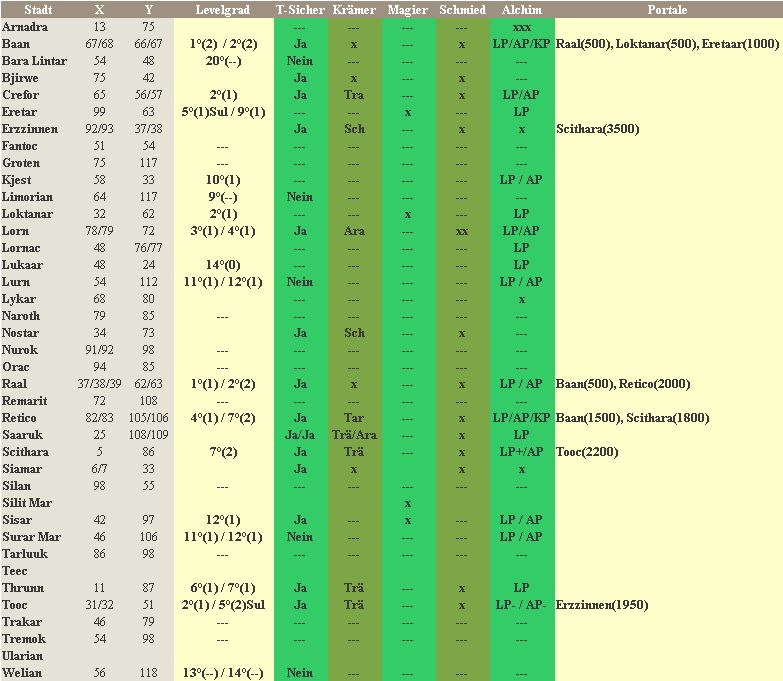Image resolution: width=783 pixels, height=681 pixels.
Task: Click the Schmied column header
Action: 462,9
